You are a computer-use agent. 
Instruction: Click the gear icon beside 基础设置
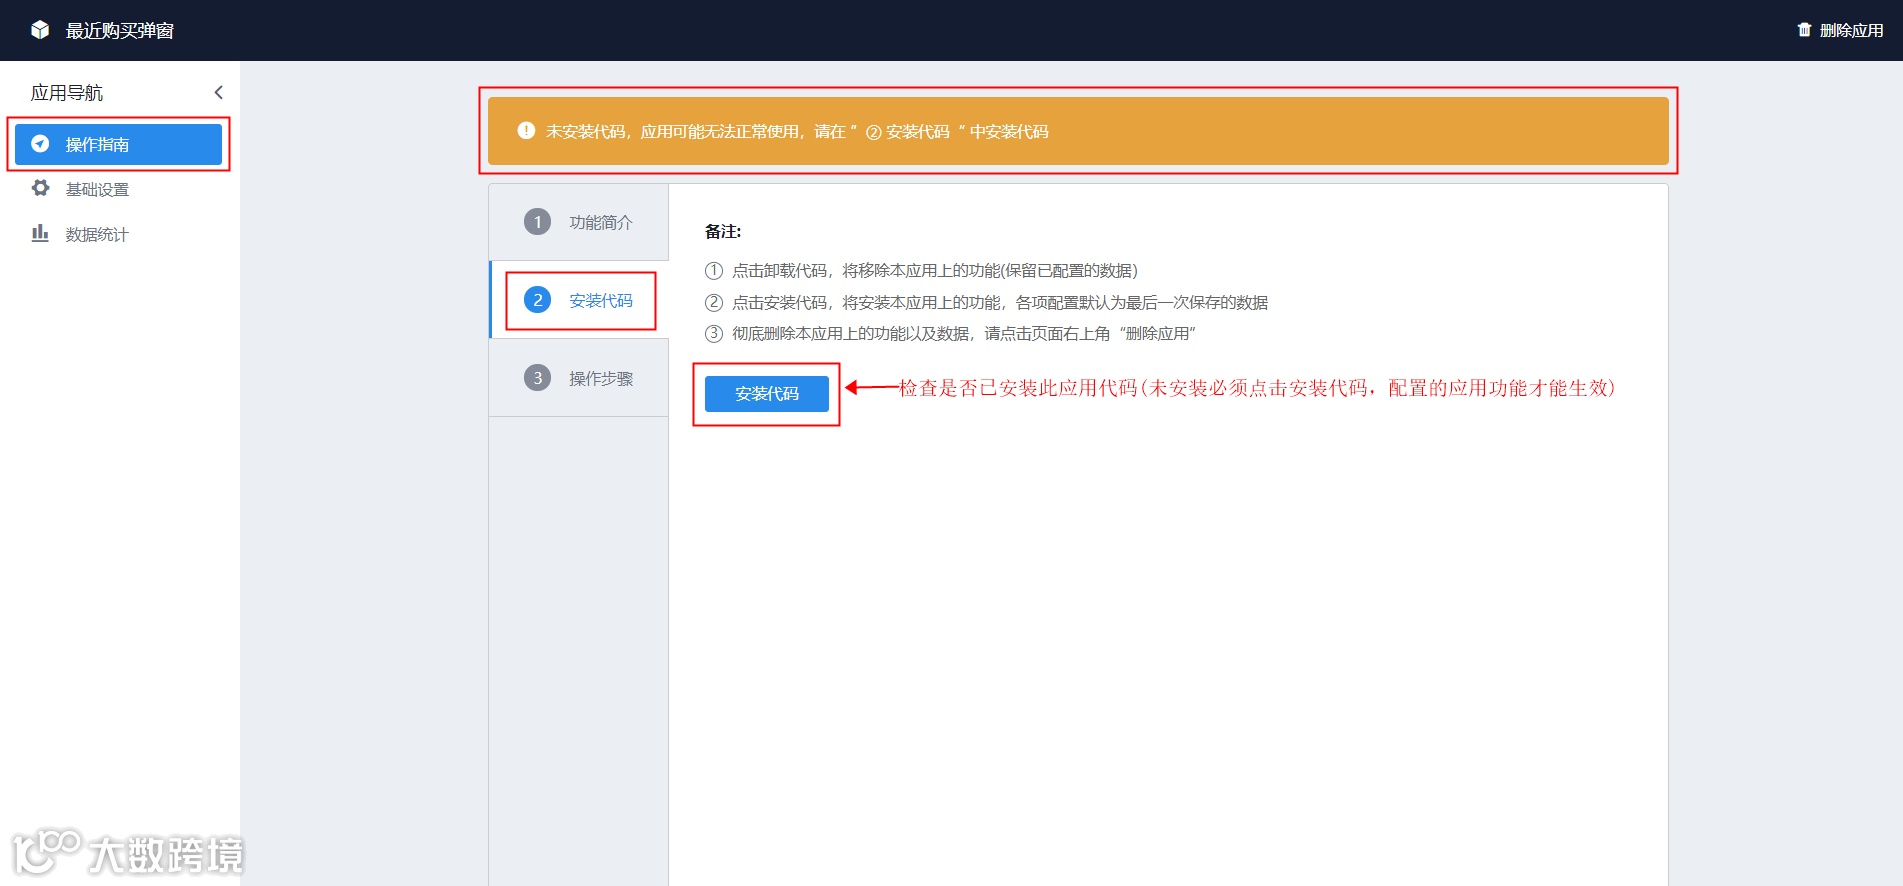pyautogui.click(x=40, y=188)
